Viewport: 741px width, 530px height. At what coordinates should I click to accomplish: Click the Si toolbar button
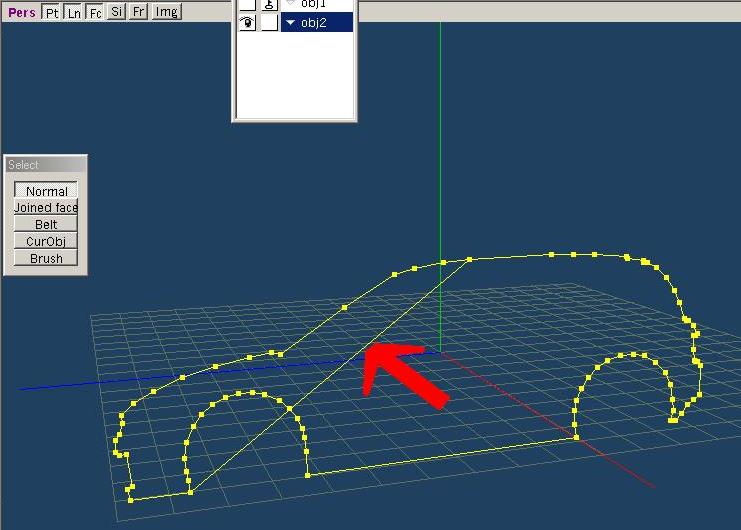point(117,12)
